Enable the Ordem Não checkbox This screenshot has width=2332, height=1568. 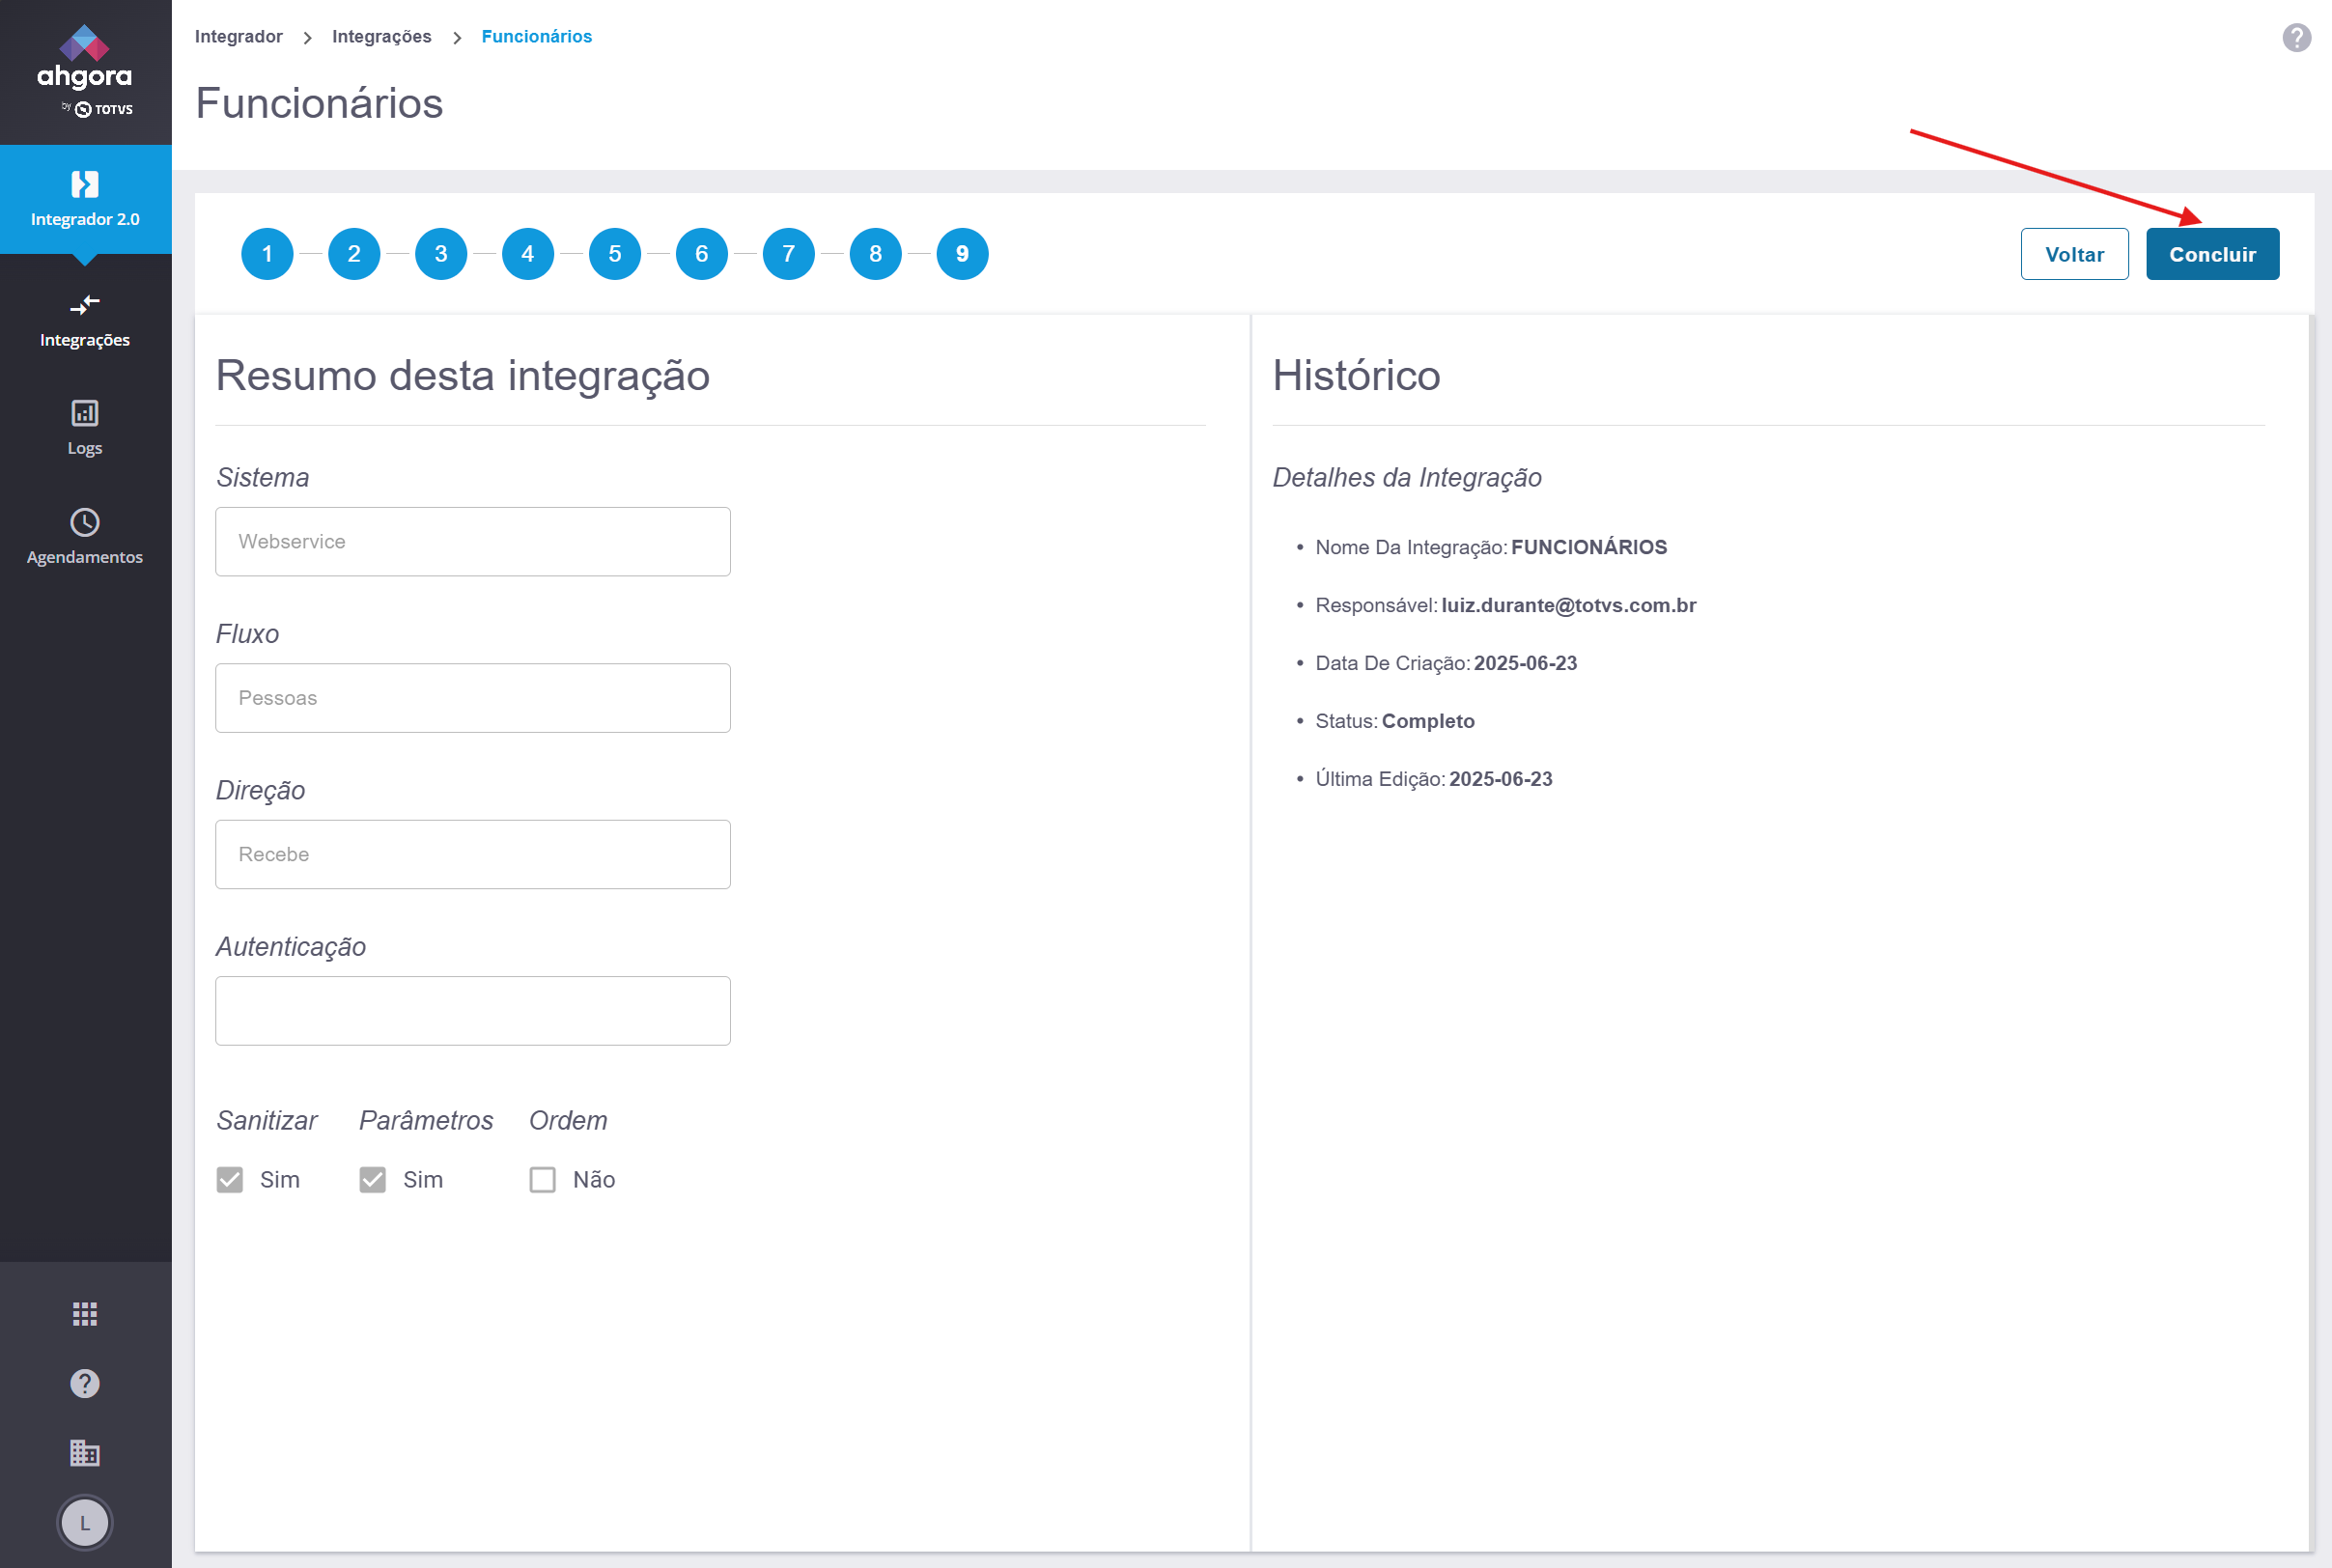(x=543, y=1180)
